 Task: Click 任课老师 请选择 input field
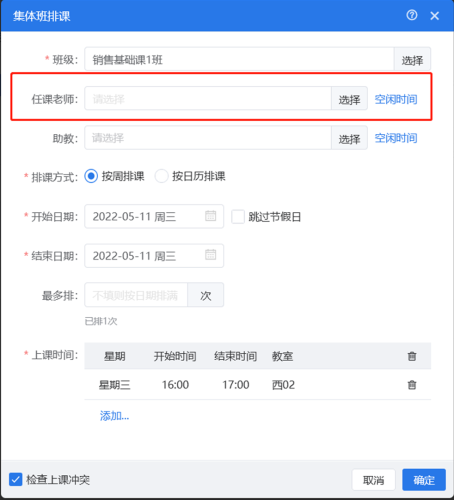pyautogui.click(x=208, y=99)
